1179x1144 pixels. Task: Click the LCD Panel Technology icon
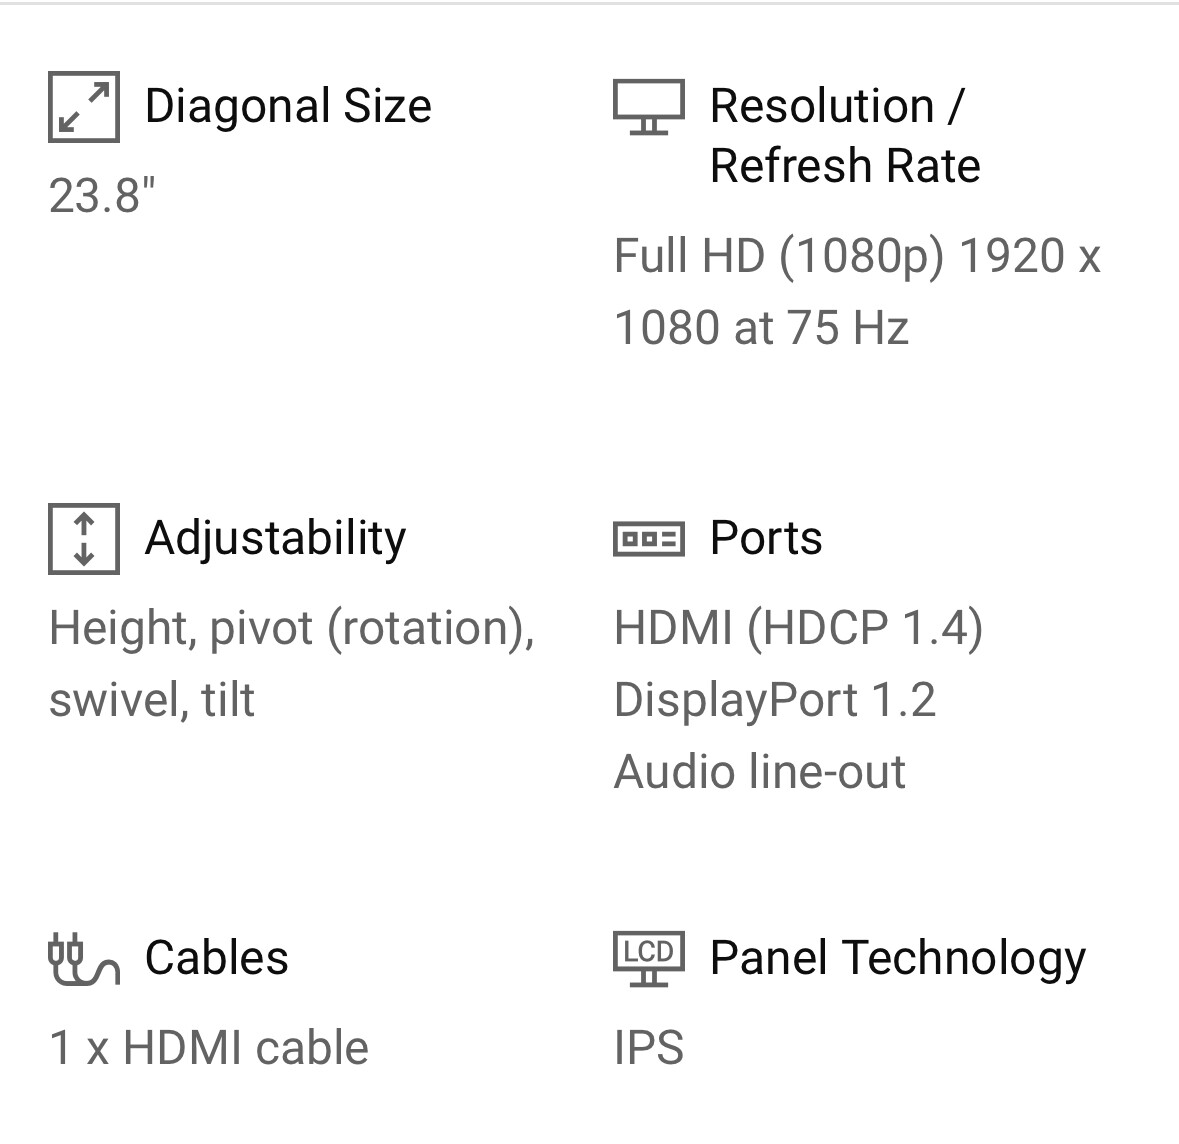[649, 957]
